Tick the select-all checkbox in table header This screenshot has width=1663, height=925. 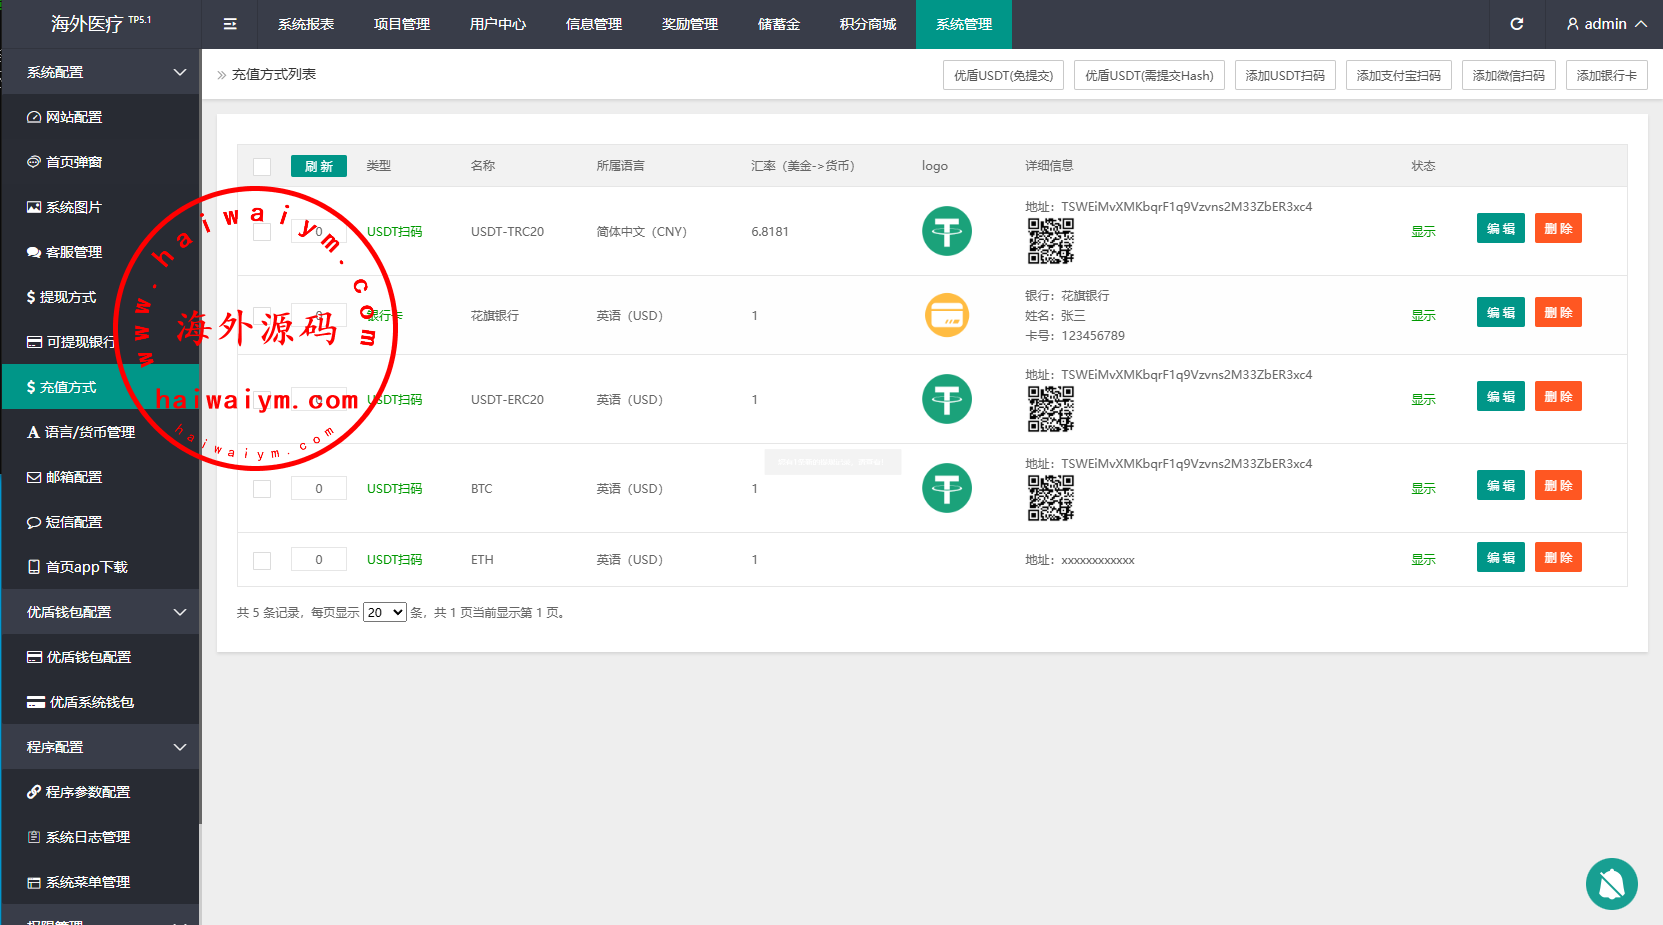pos(262,167)
